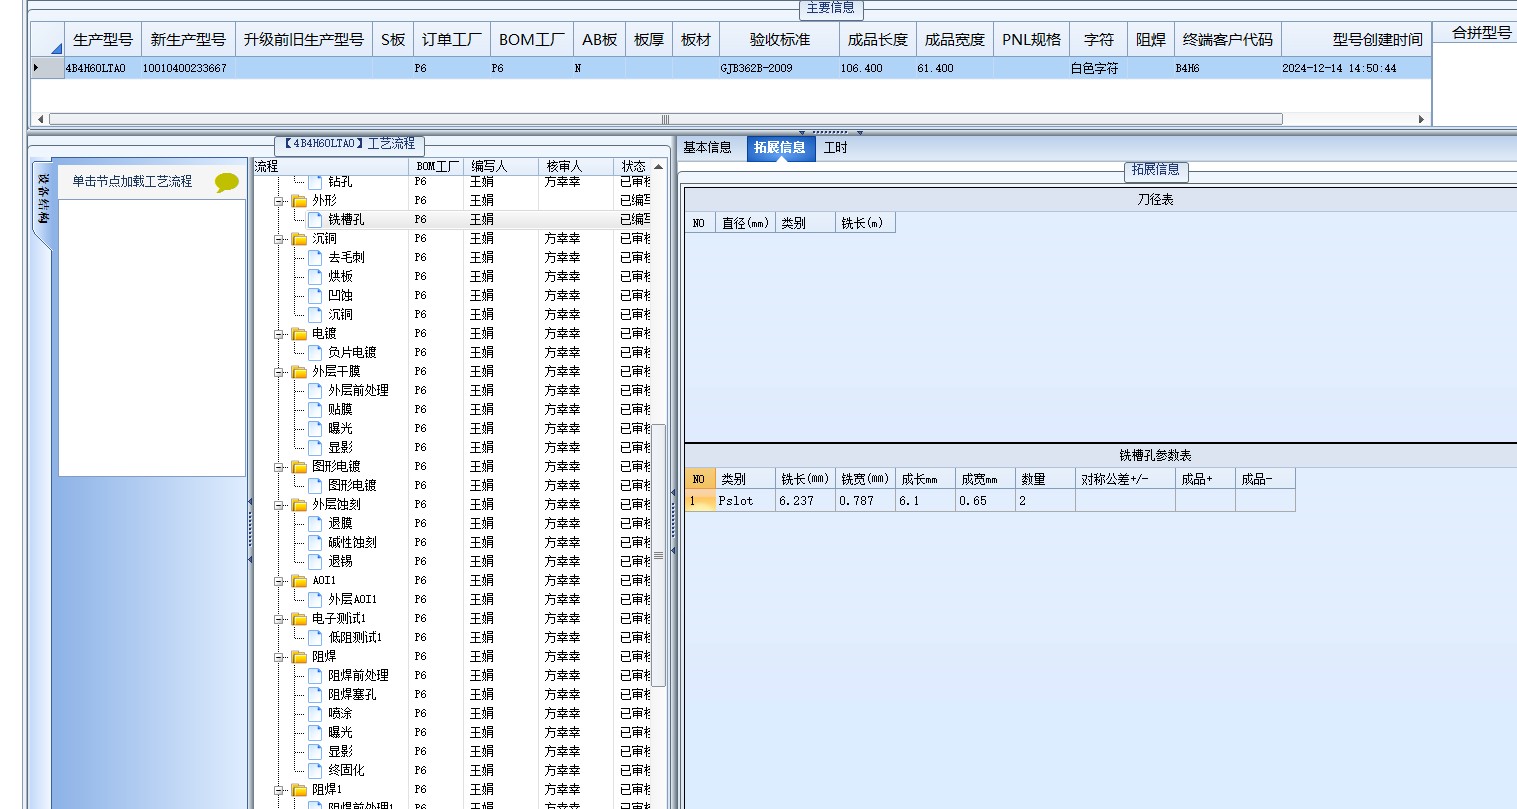Viewport: 1517px width, 809px height.
Task: Click the 新生产型号 column header
Action: (x=188, y=39)
